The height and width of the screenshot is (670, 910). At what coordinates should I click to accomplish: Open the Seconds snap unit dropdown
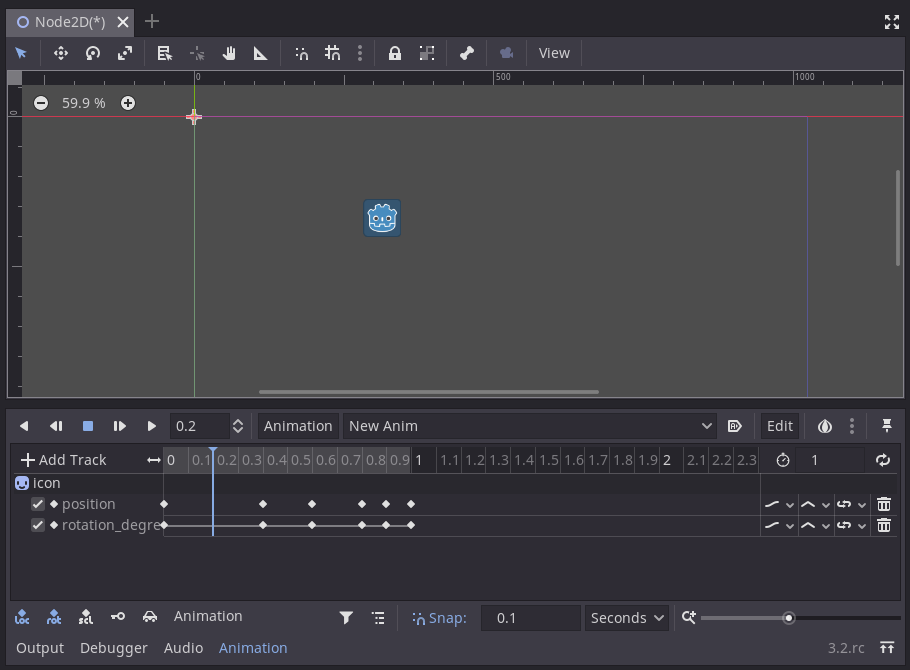[627, 618]
